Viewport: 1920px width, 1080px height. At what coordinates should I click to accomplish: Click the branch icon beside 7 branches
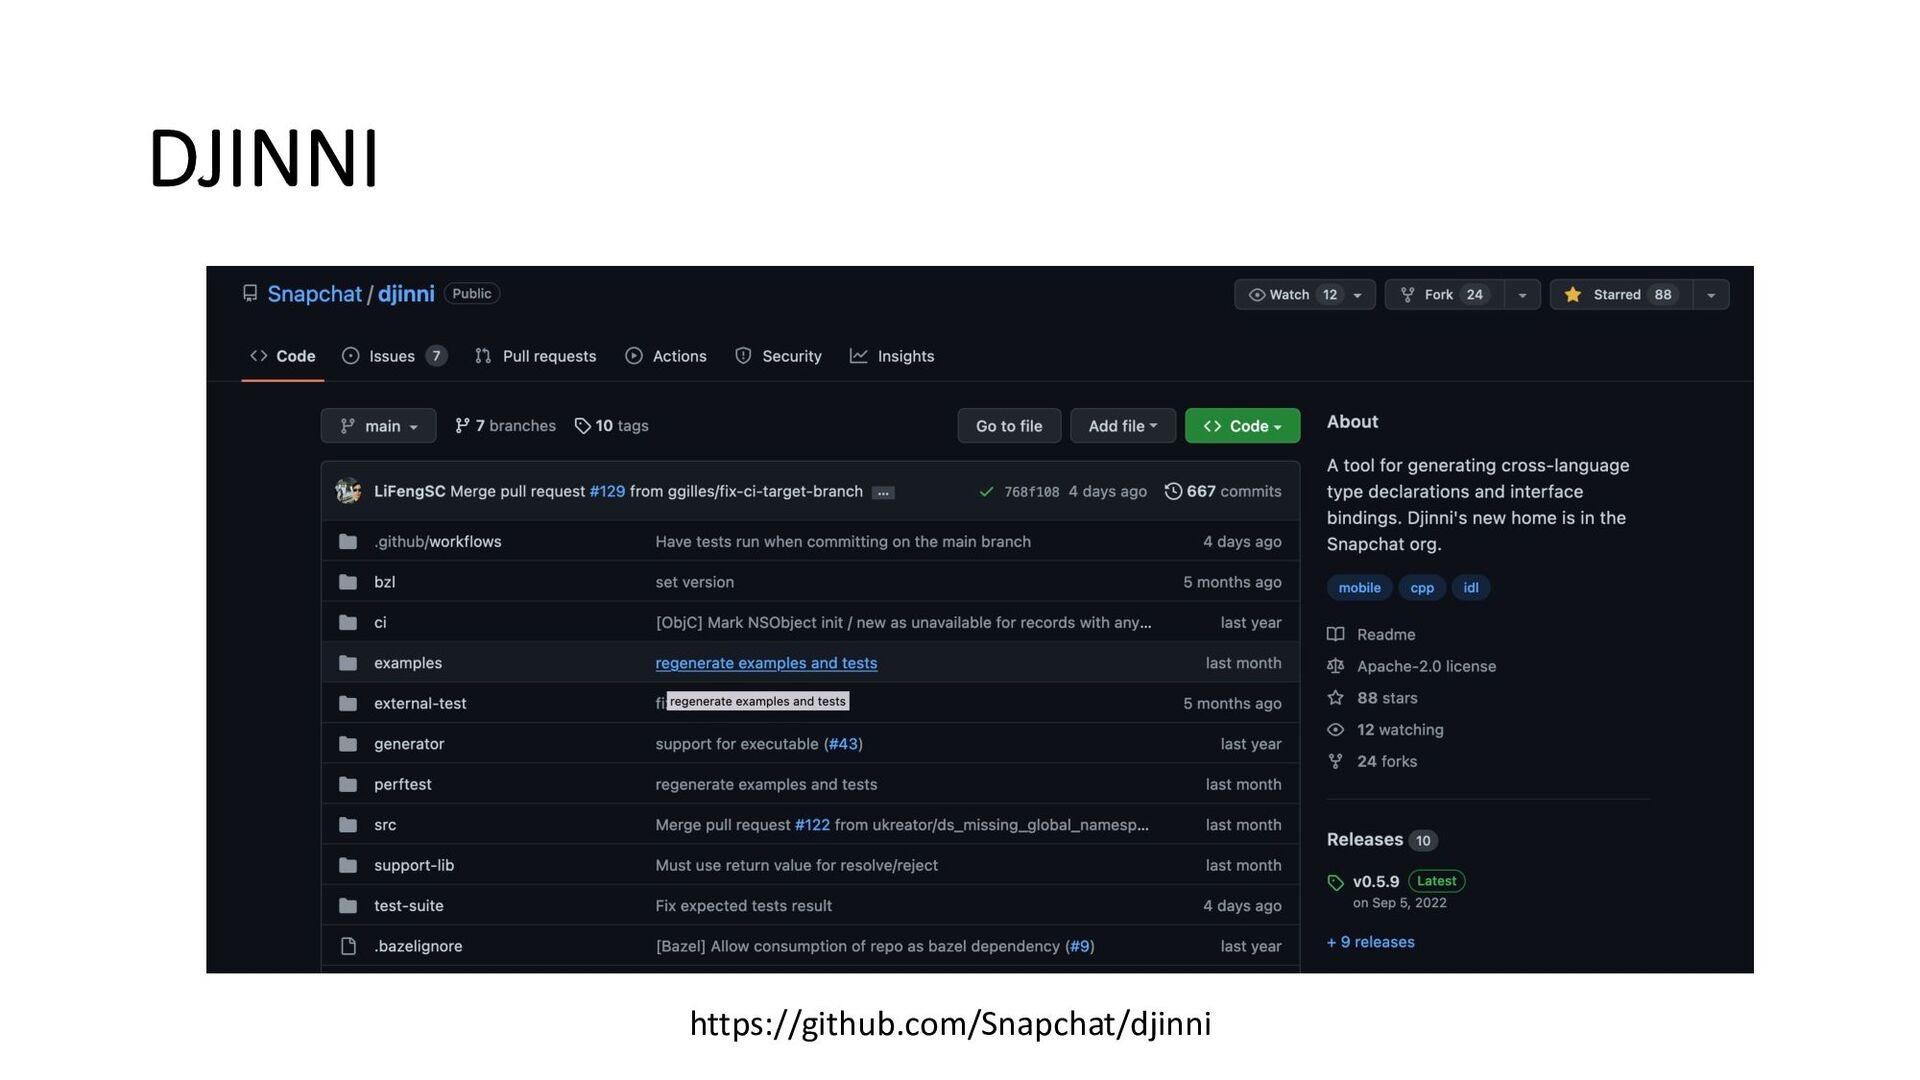[x=462, y=426]
